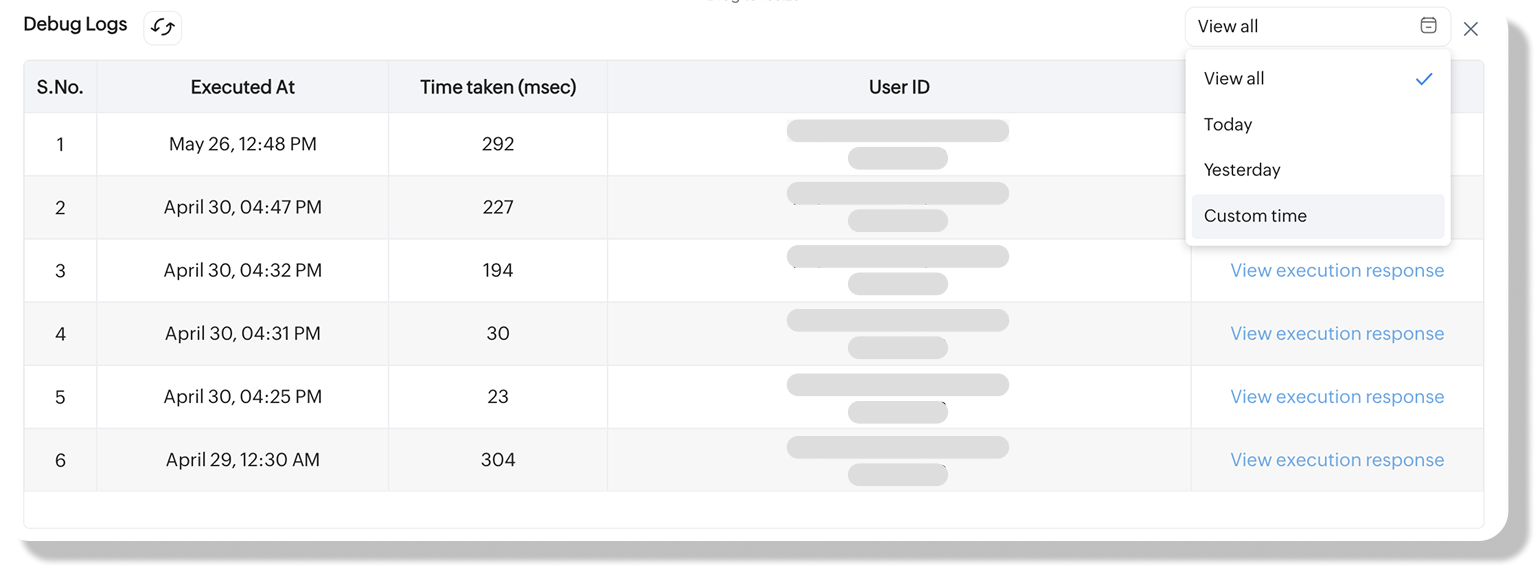Click the refresh debug logs icon
Image resolution: width=1536 pixels, height=568 pixels.
pos(162,28)
